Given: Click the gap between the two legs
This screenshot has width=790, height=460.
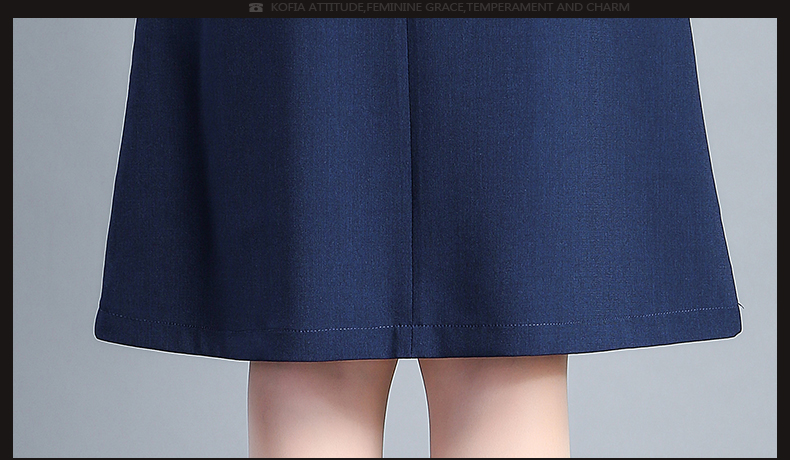Looking at the screenshot, I should point(408,410).
